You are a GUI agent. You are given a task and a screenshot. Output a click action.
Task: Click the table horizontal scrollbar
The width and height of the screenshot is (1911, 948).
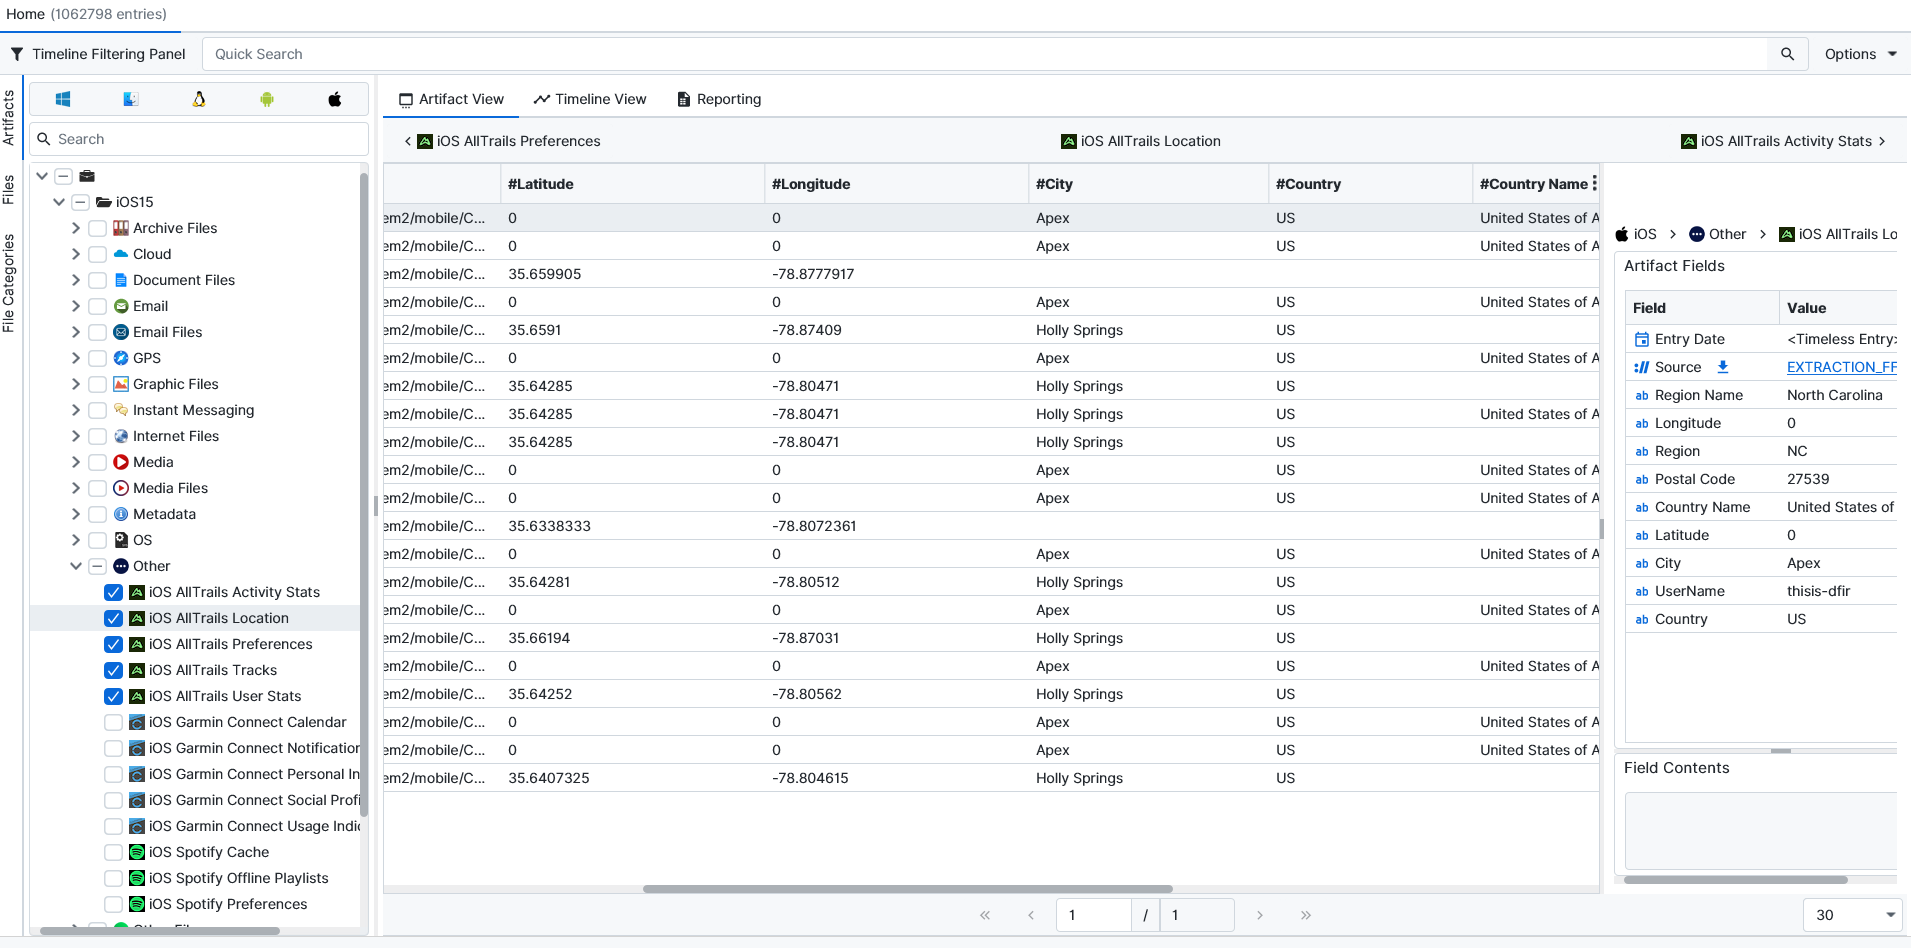click(x=907, y=888)
